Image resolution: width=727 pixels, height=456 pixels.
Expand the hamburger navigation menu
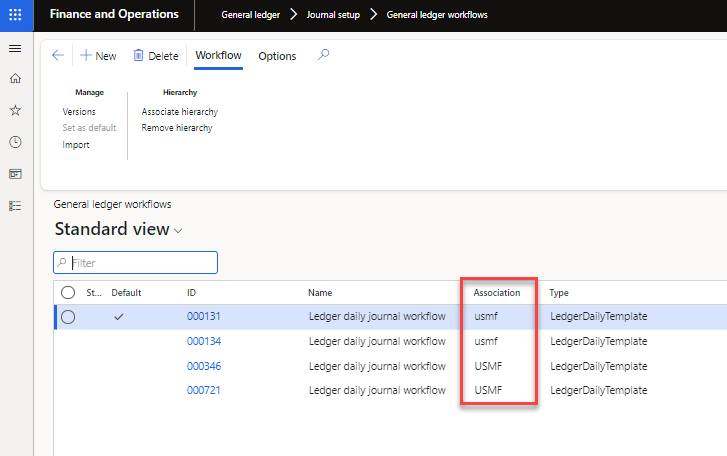click(15, 49)
